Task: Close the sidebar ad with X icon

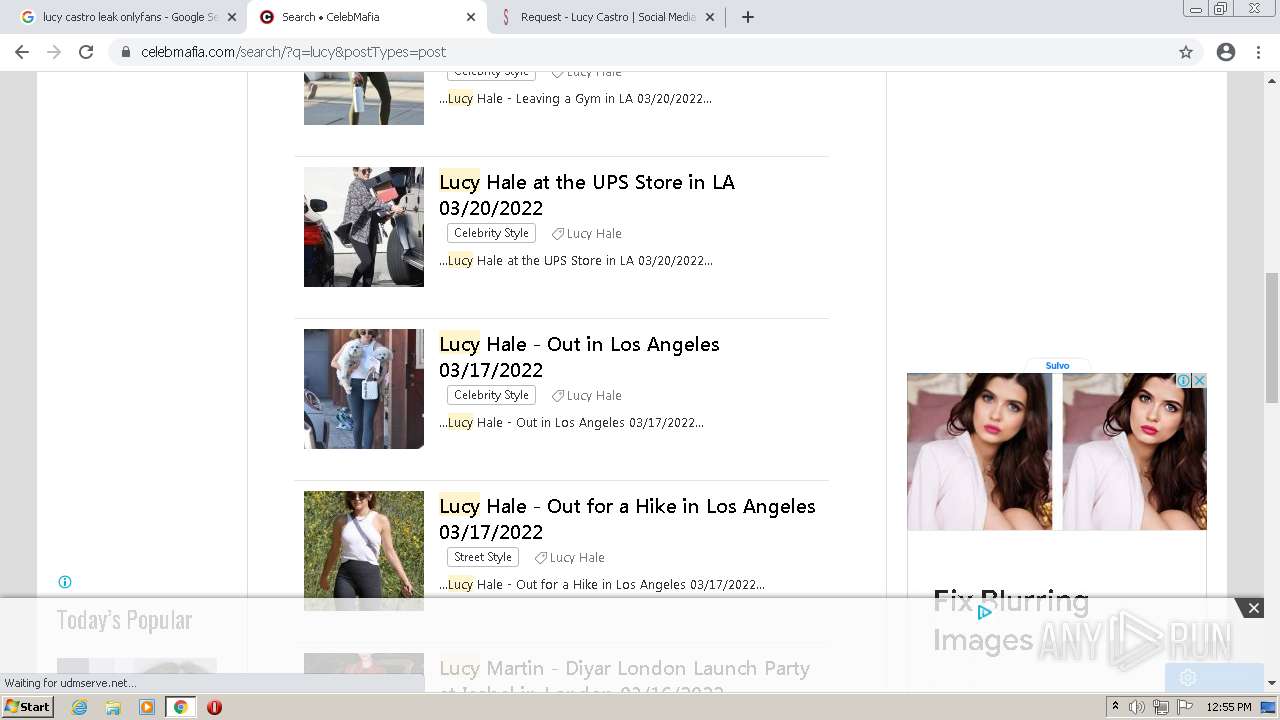Action: [x=1200, y=381]
